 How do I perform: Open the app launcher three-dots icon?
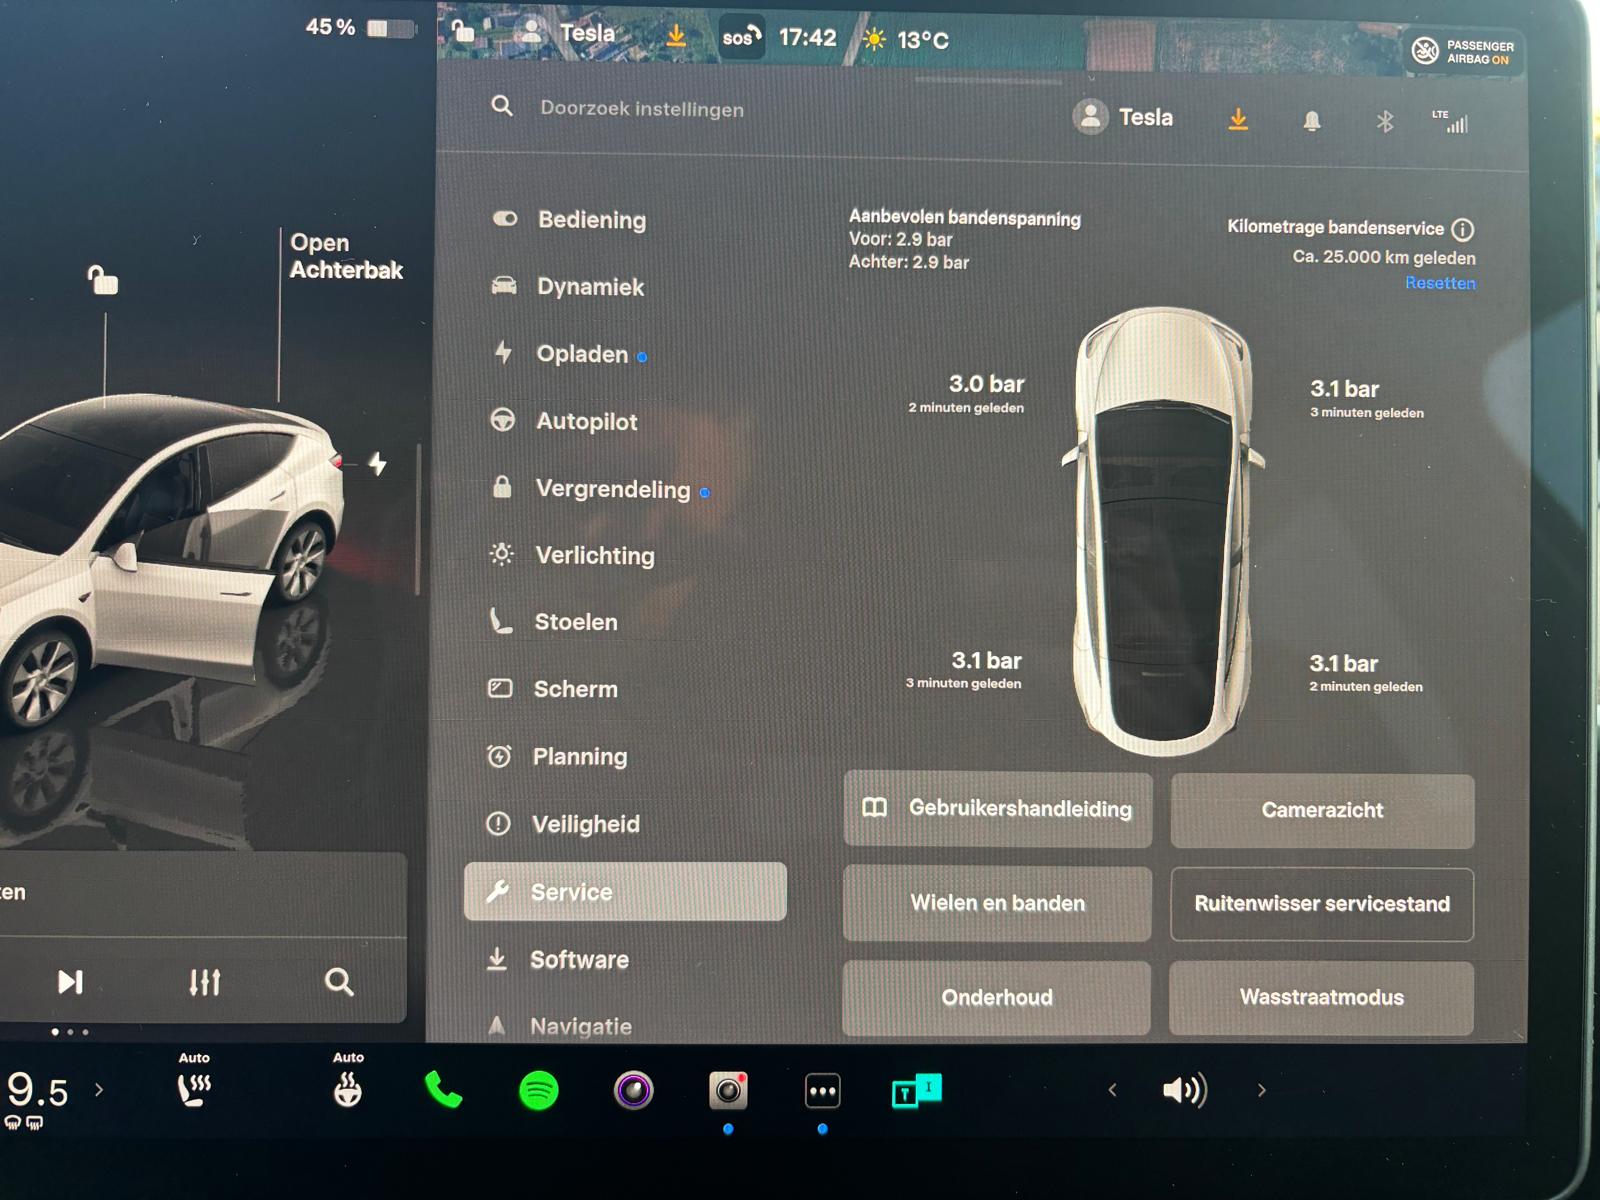pyautogui.click(x=822, y=1091)
